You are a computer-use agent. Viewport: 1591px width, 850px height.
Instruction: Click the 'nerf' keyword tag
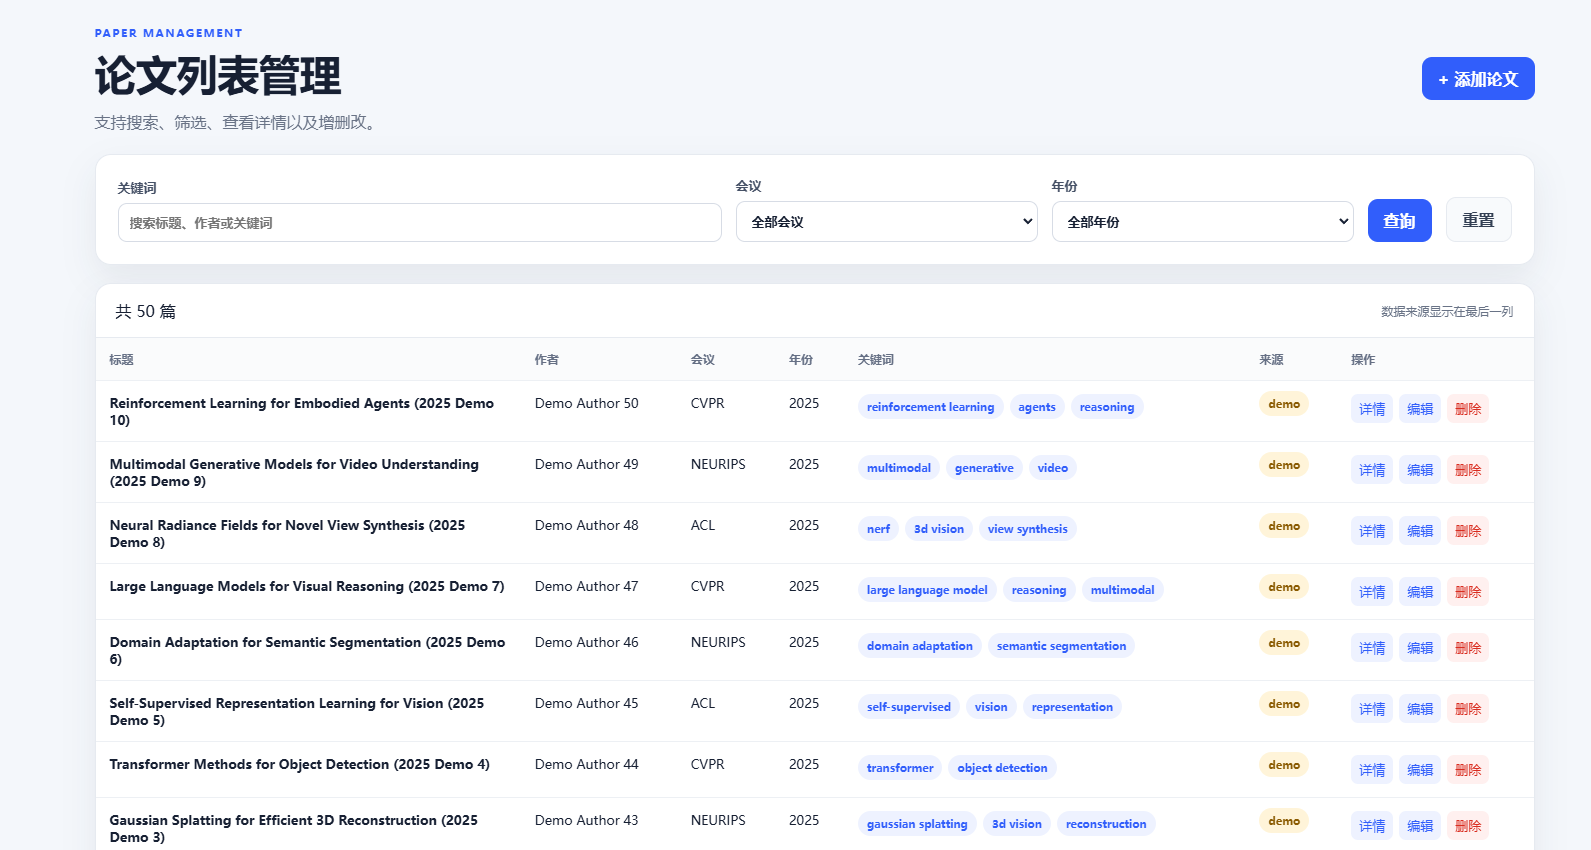pos(878,529)
